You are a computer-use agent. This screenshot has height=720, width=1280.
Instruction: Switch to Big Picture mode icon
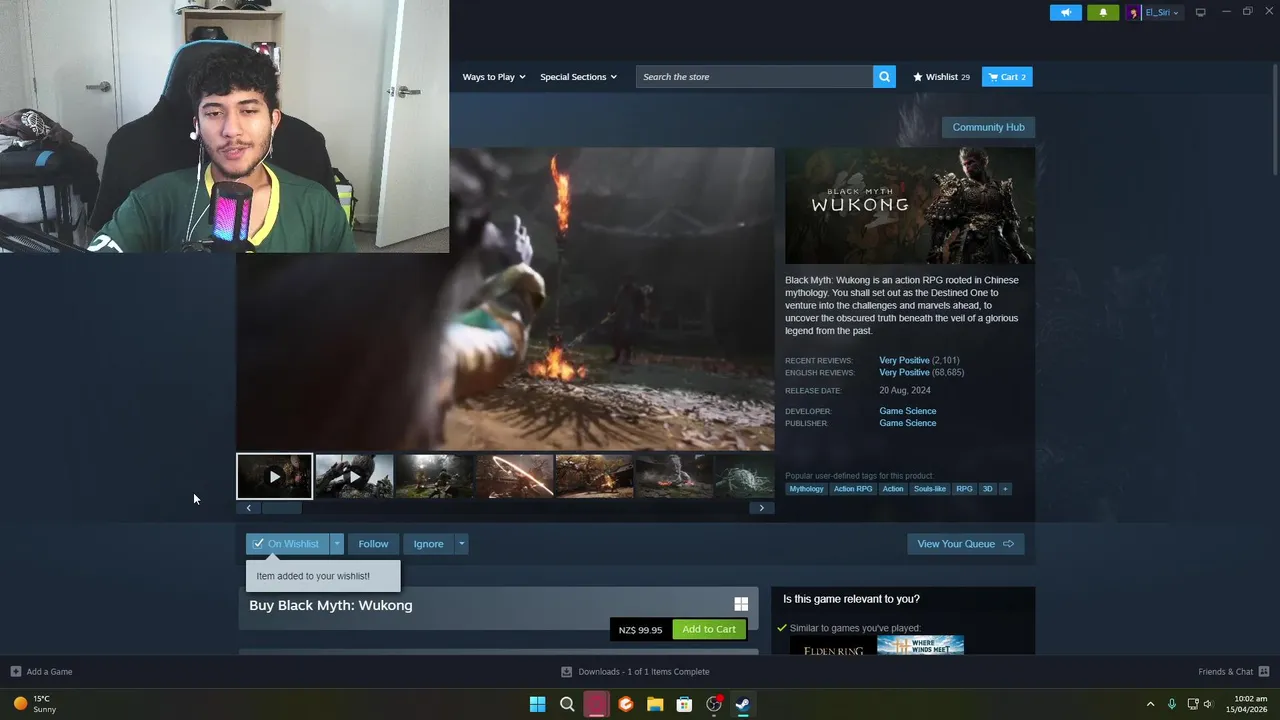[x=1200, y=12]
